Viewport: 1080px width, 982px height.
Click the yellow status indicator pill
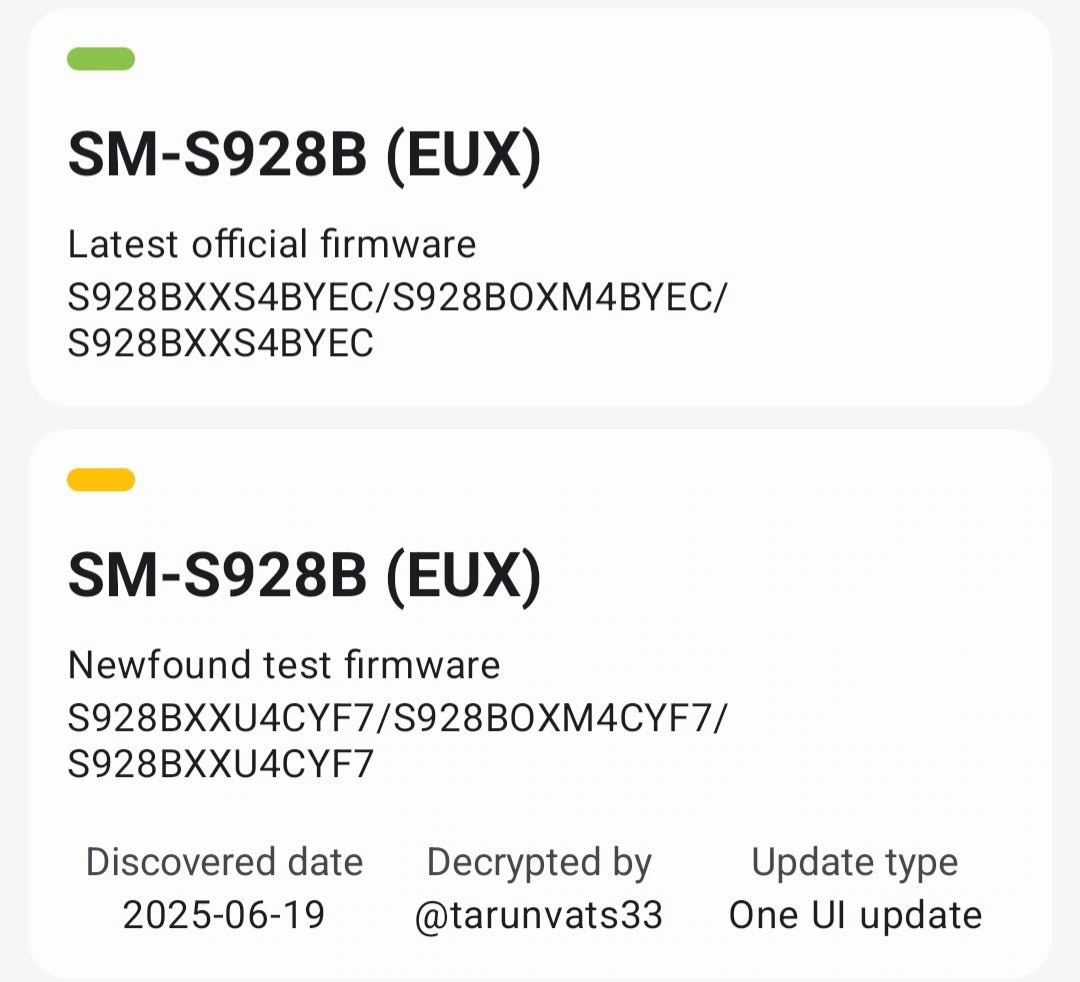[x=101, y=480]
